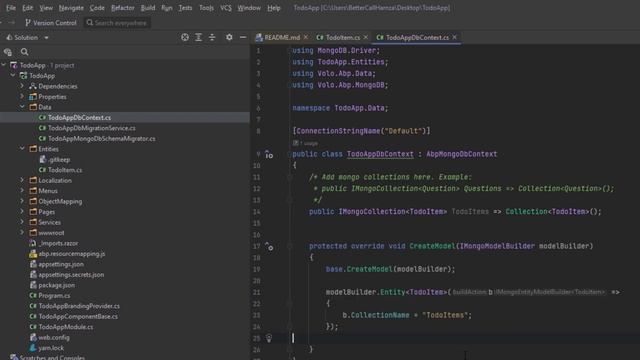Screen dimensions: 640x360
Task: Expand the Localization folder
Action: (x=22, y=180)
